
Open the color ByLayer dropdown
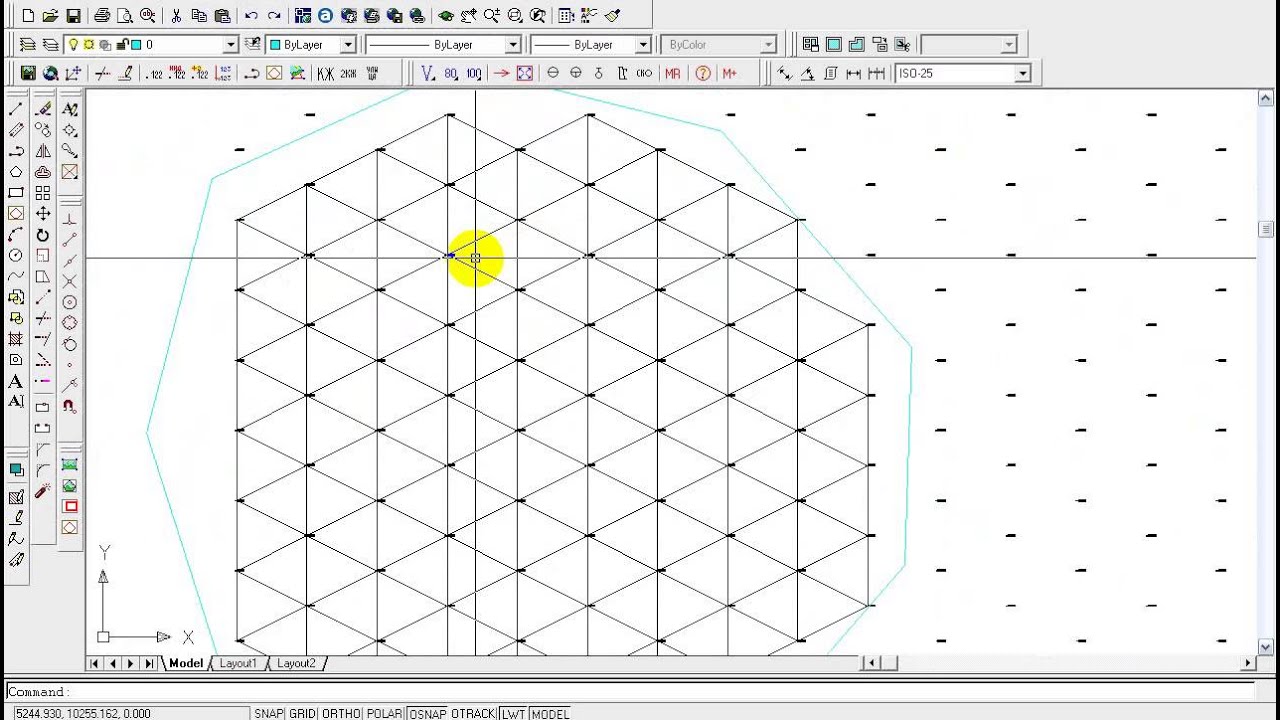[348, 45]
